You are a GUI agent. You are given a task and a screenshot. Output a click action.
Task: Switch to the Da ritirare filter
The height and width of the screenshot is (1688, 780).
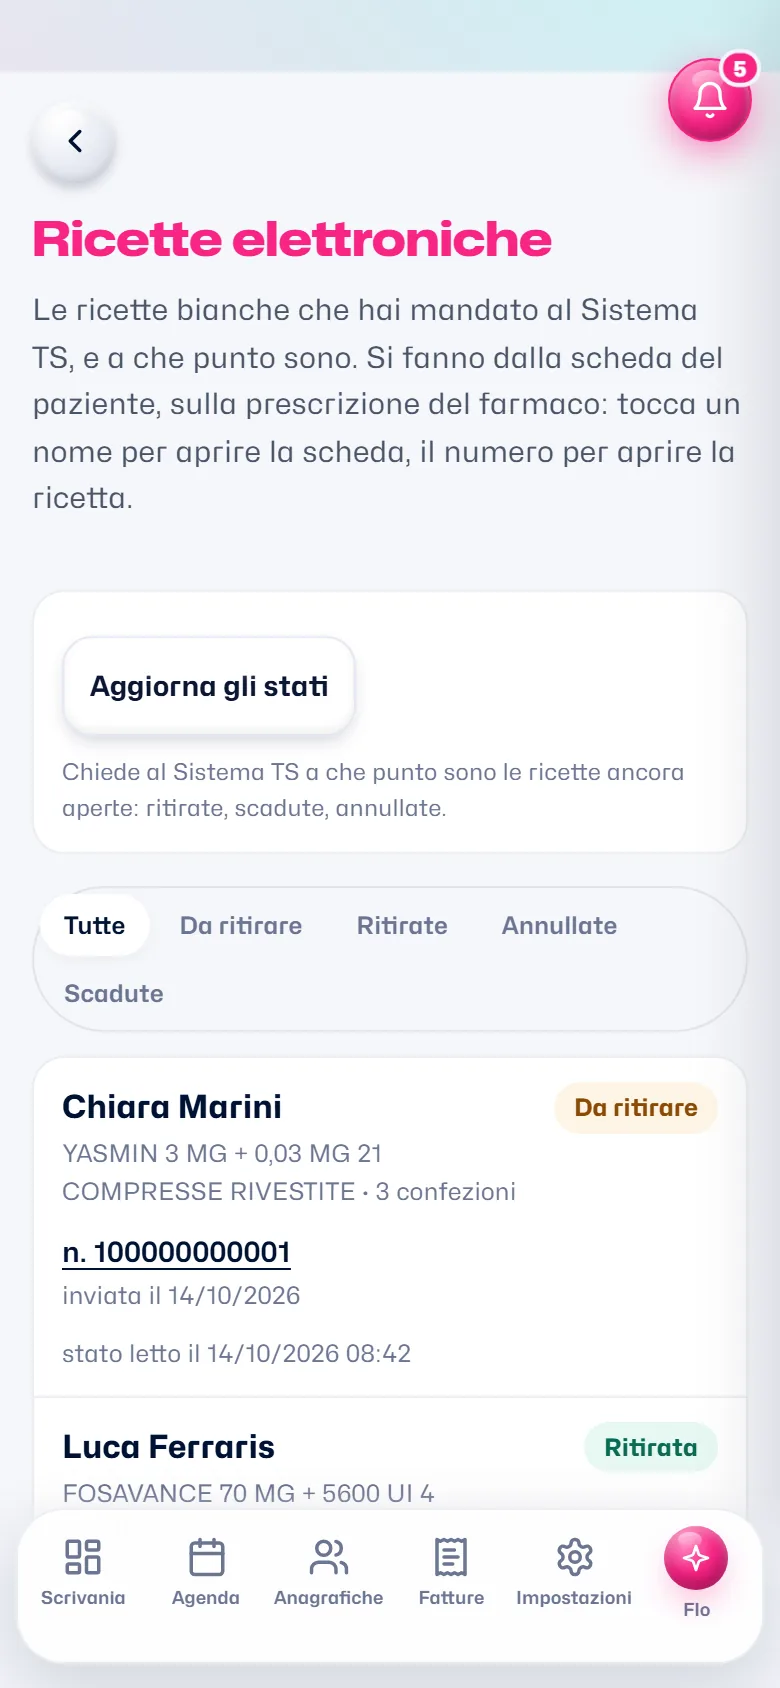pos(241,925)
